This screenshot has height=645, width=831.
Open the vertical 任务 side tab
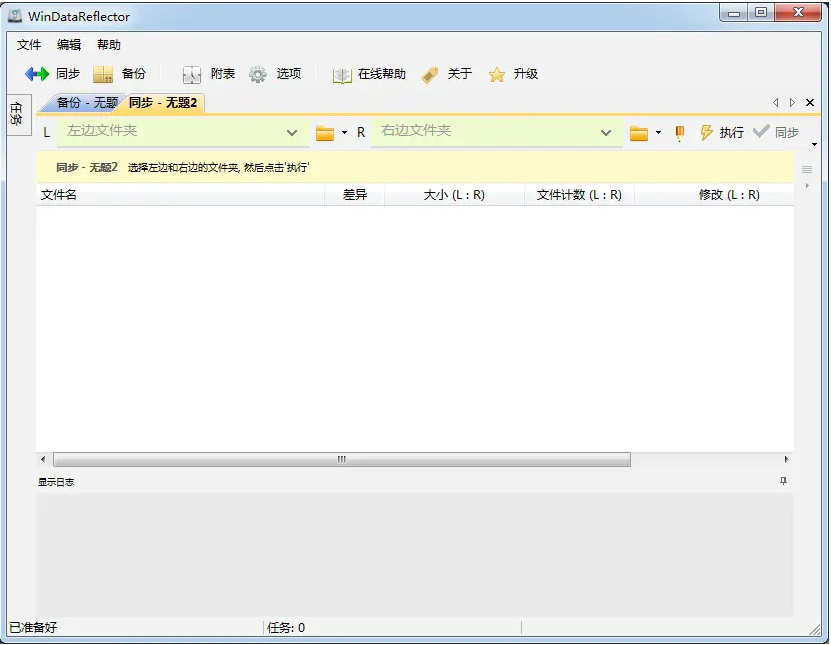point(17,114)
